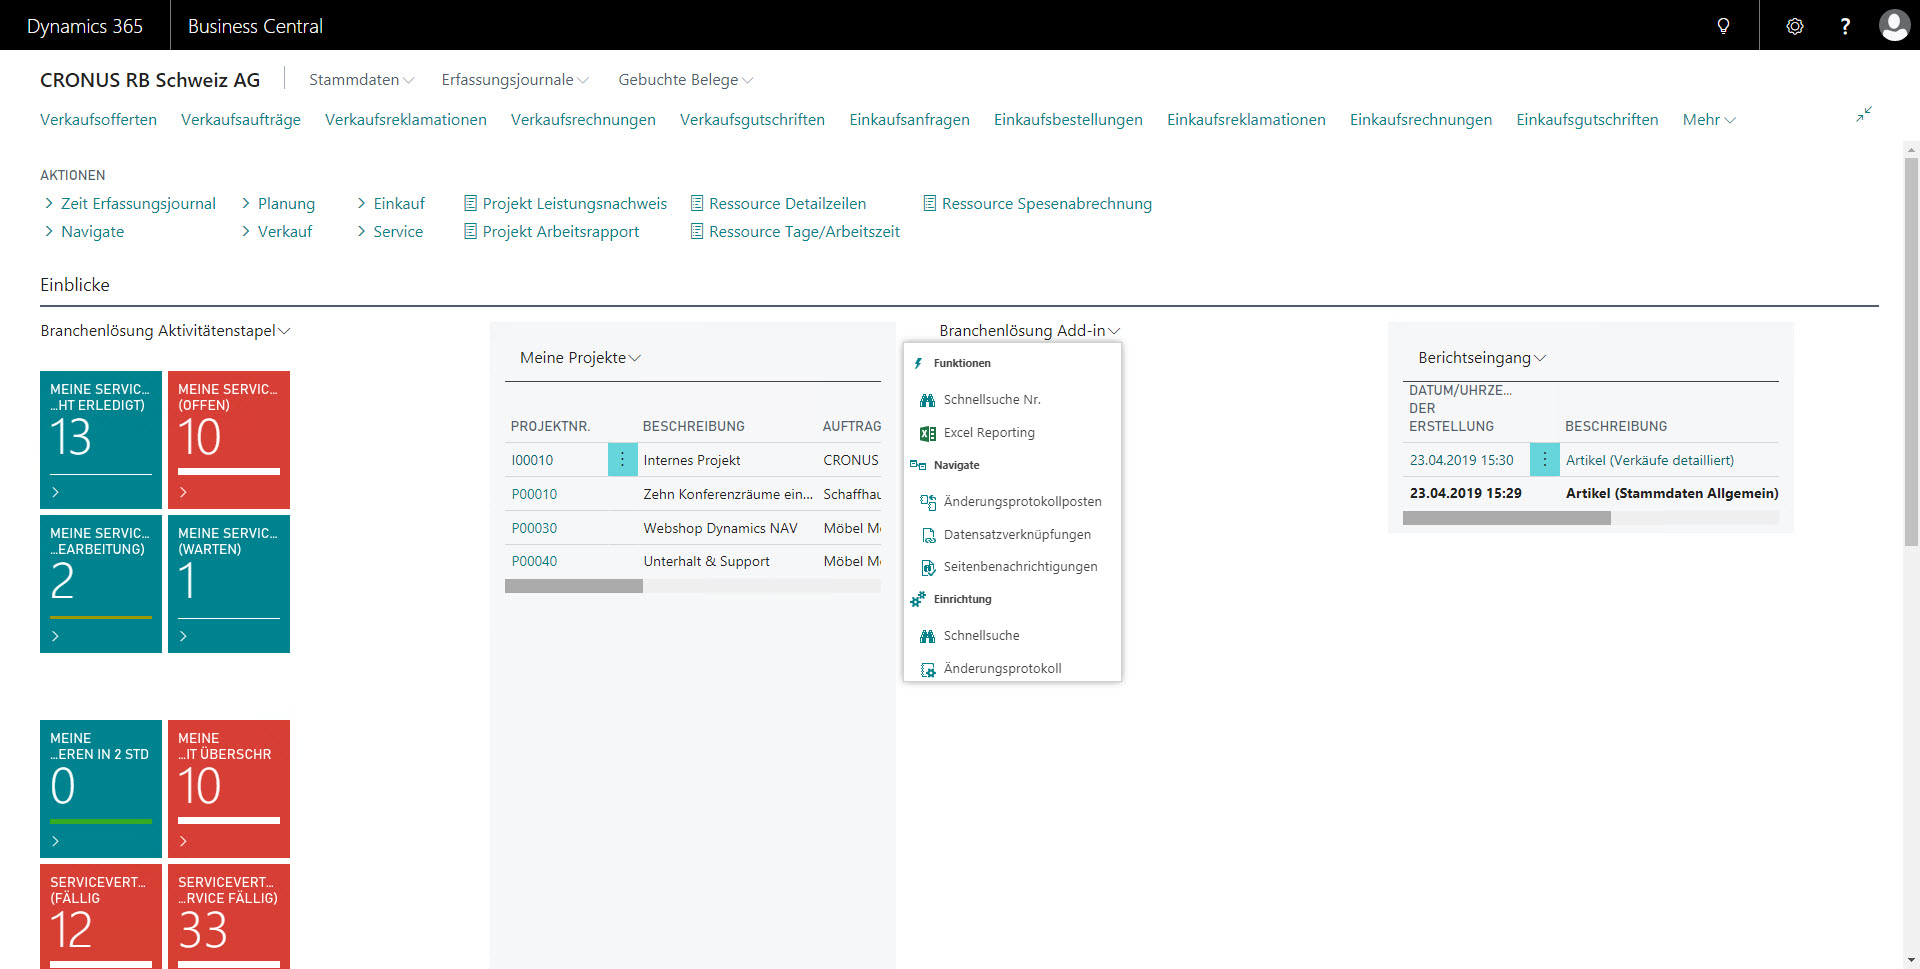Click the Projekt Leistungsnachweis report icon
1920x969 pixels.
click(x=470, y=203)
